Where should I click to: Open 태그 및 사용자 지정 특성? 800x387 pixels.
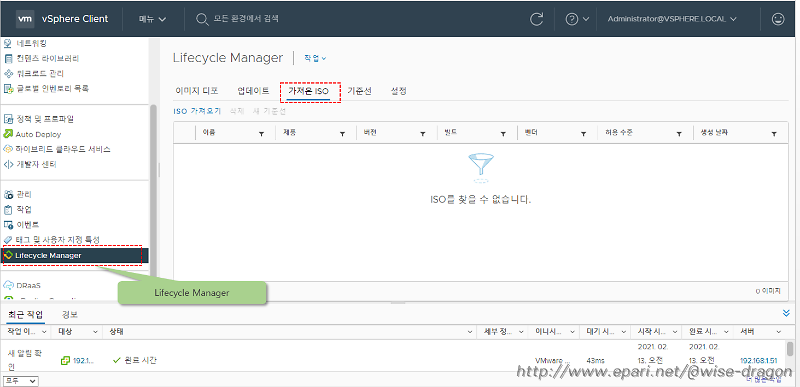coord(57,239)
